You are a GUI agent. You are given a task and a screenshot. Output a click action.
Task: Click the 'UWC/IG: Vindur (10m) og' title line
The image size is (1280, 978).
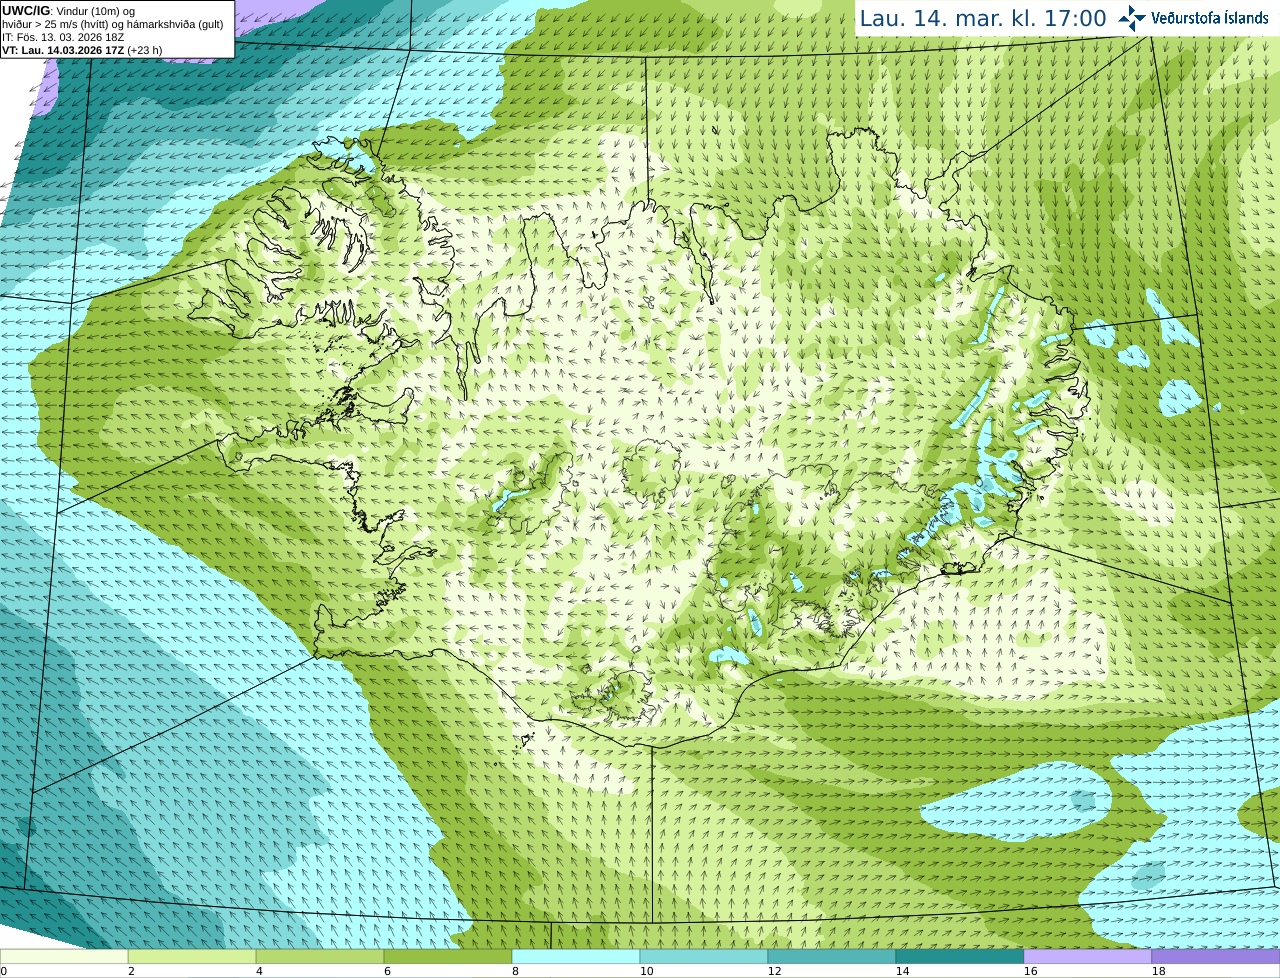pos(68,10)
